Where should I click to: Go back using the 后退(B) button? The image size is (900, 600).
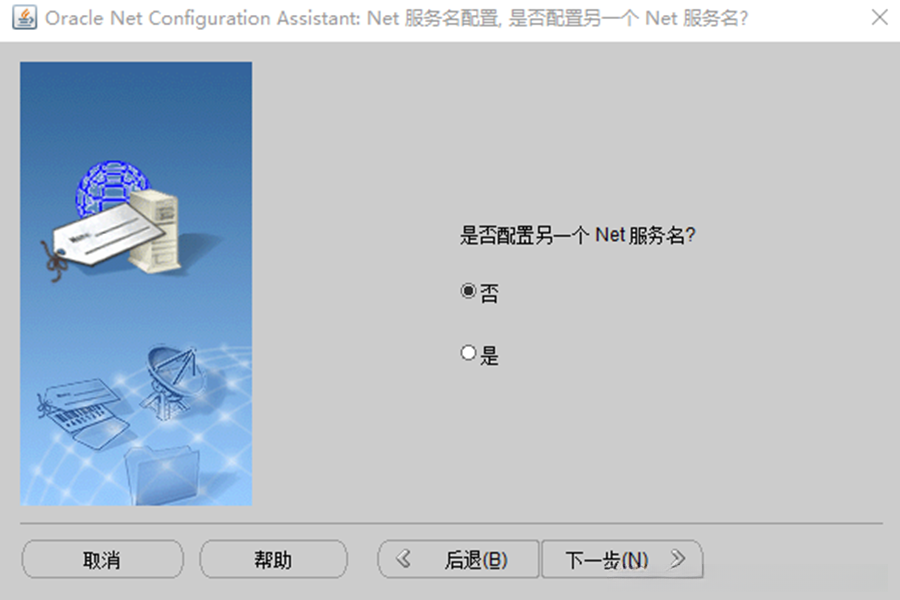458,559
